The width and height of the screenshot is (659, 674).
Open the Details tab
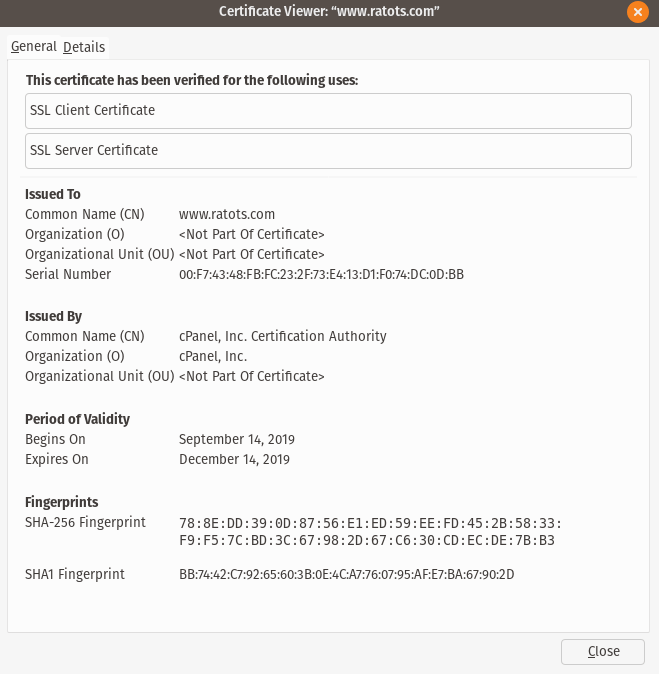click(84, 47)
